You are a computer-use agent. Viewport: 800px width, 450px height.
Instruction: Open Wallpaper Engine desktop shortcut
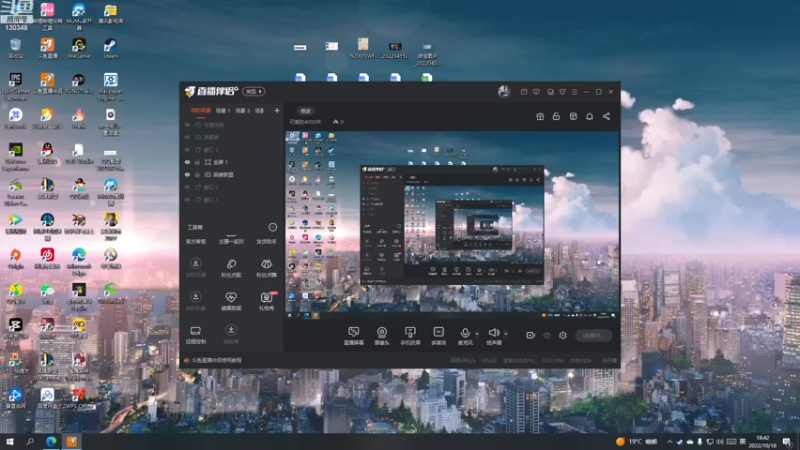[110, 86]
